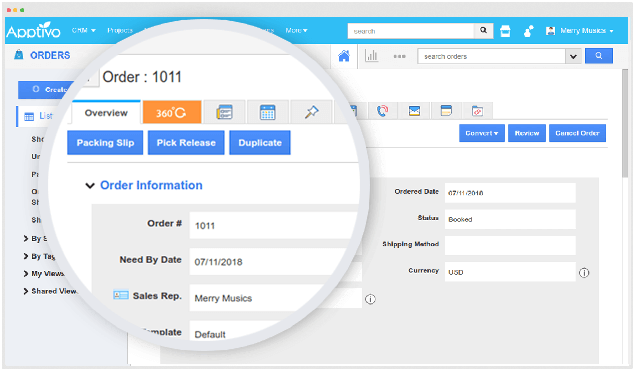Click the blue search orders button
Screen dimensions: 635x371
click(599, 56)
